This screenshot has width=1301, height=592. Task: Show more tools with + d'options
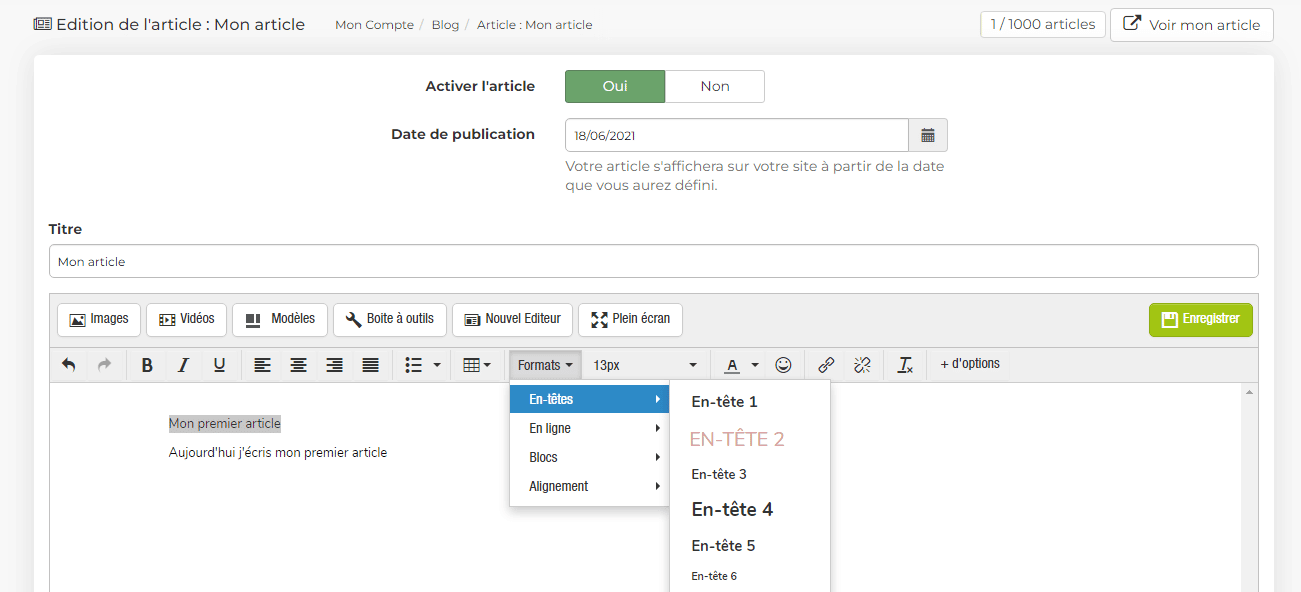[970, 364]
